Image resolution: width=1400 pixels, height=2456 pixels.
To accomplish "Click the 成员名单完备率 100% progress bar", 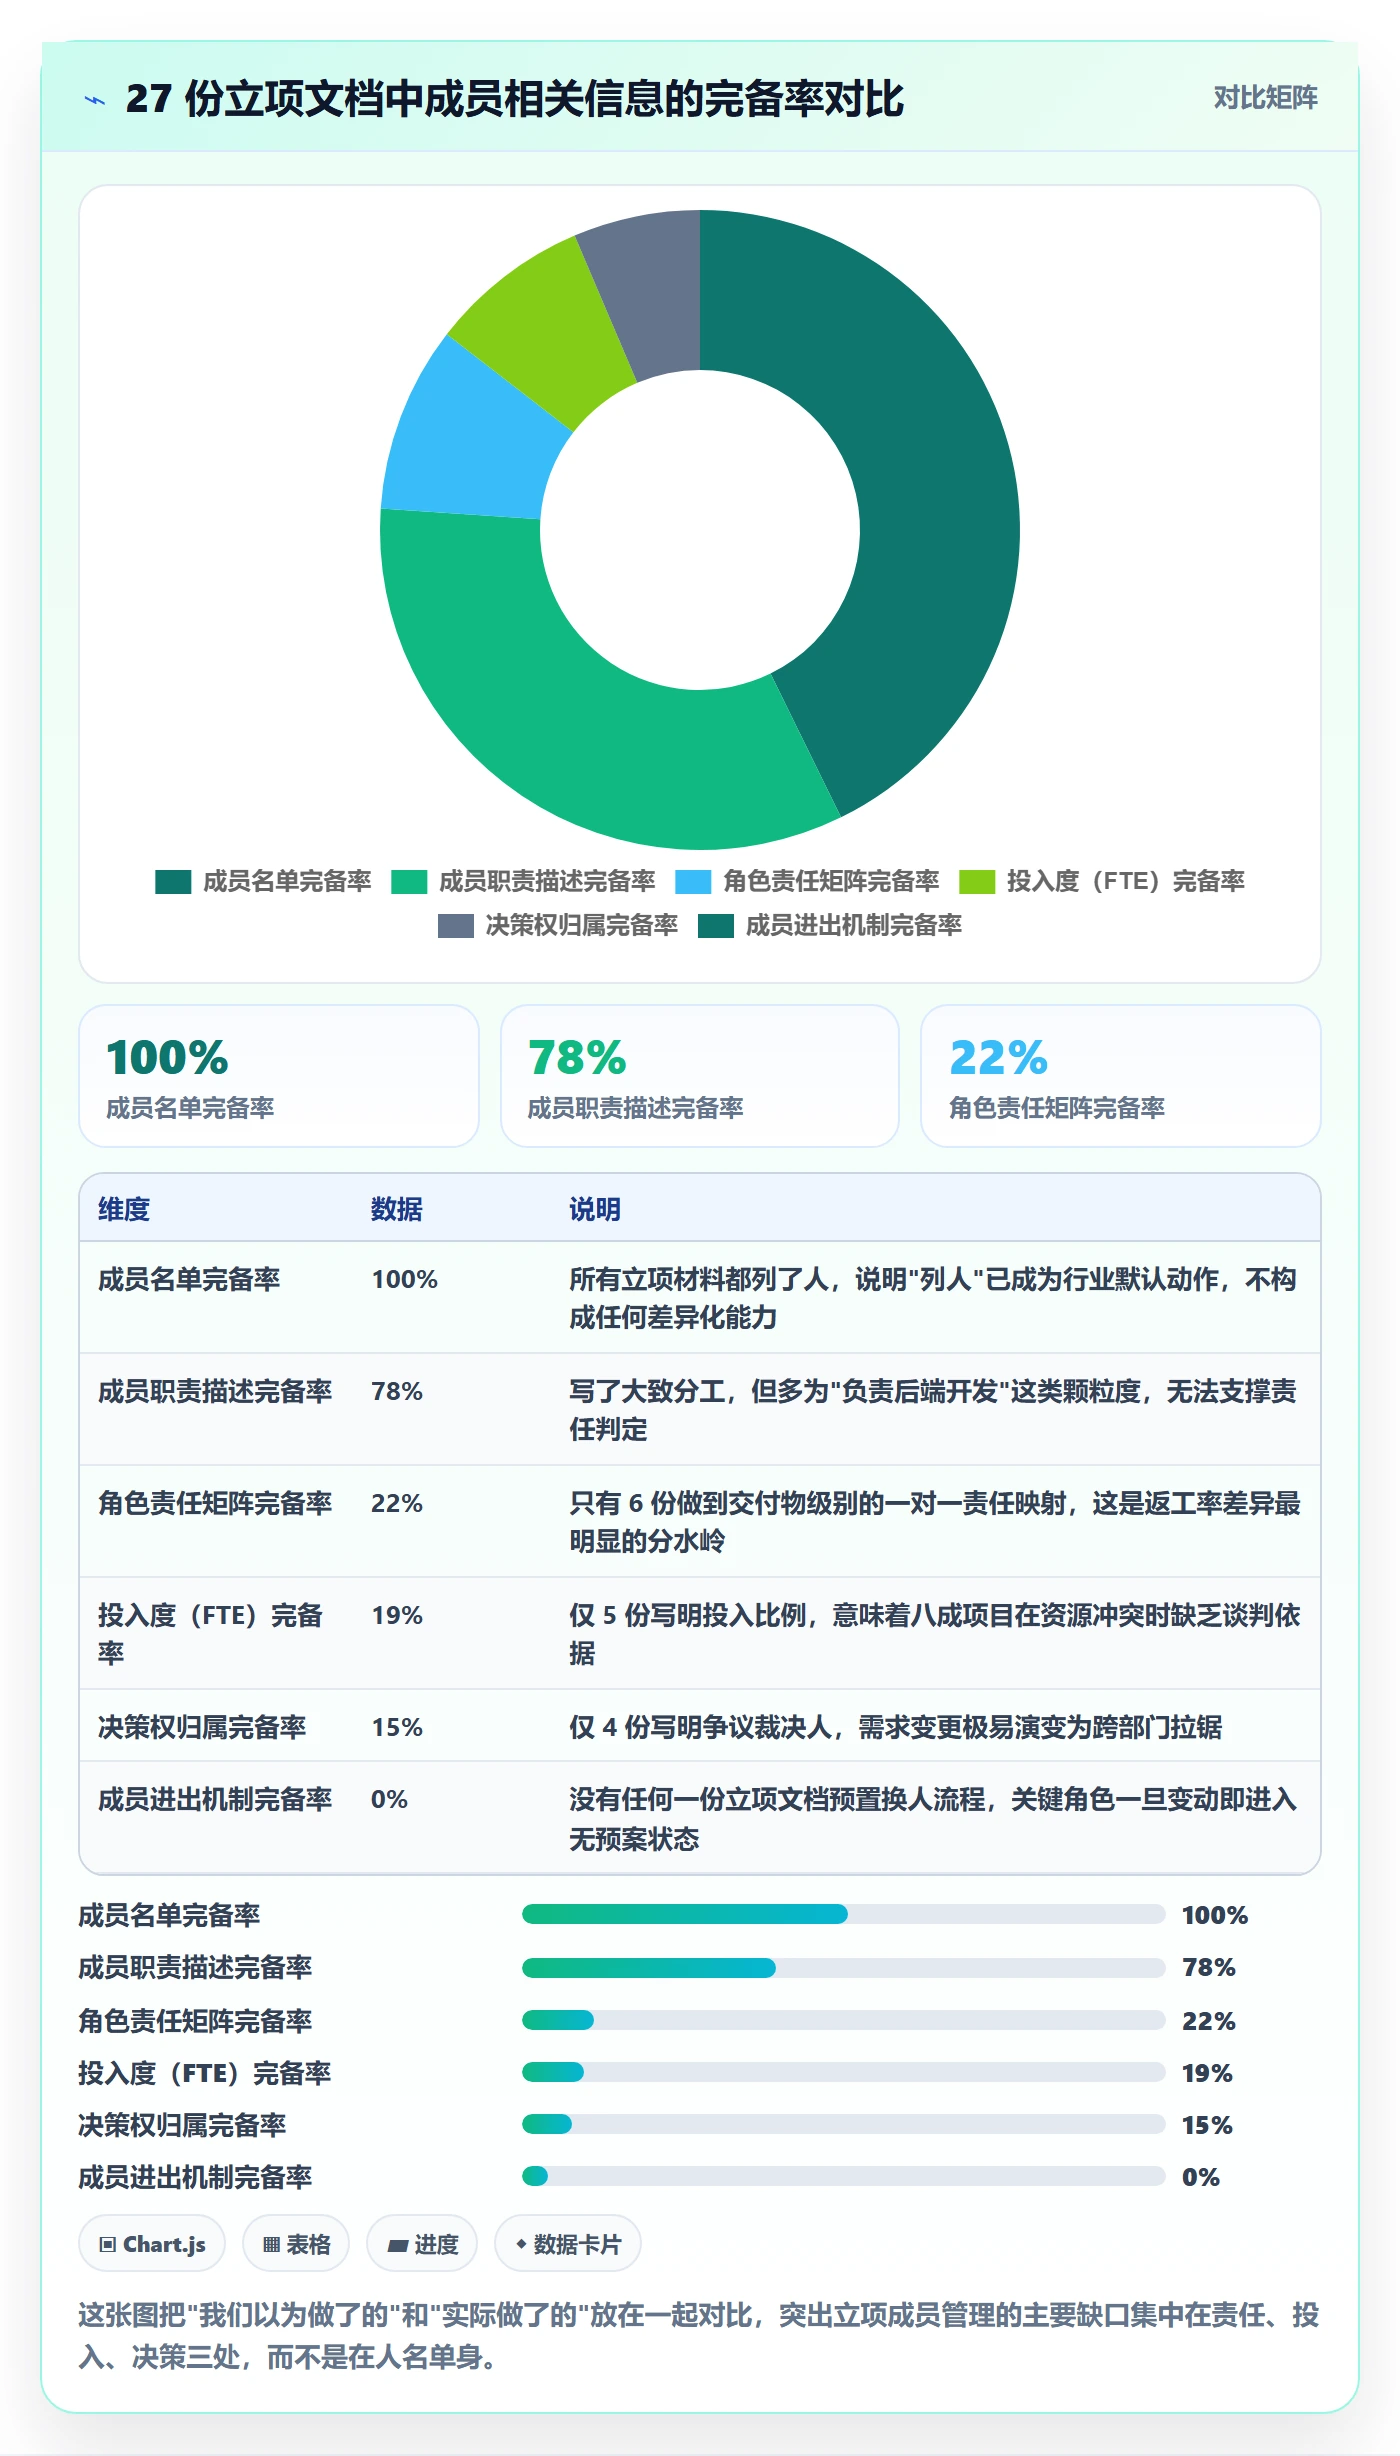I will tap(843, 1914).
